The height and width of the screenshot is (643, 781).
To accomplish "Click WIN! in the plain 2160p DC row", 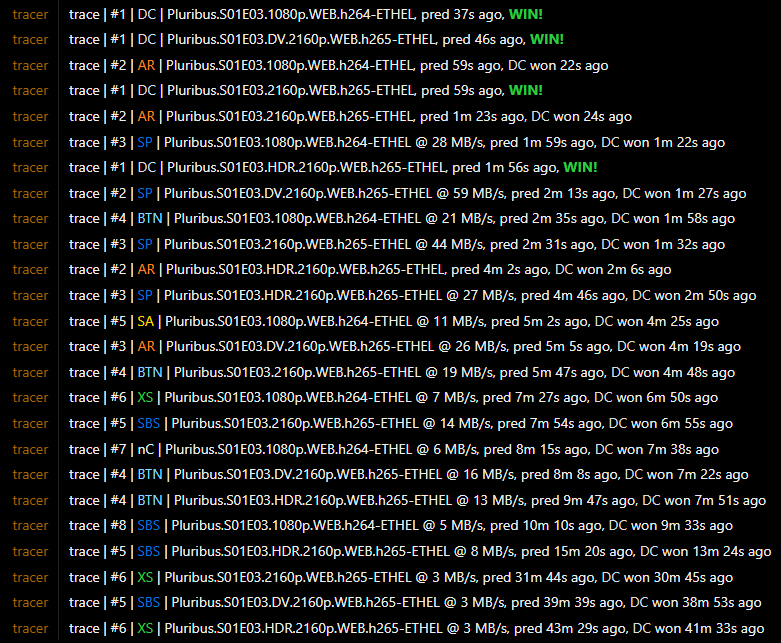I will point(525,90).
